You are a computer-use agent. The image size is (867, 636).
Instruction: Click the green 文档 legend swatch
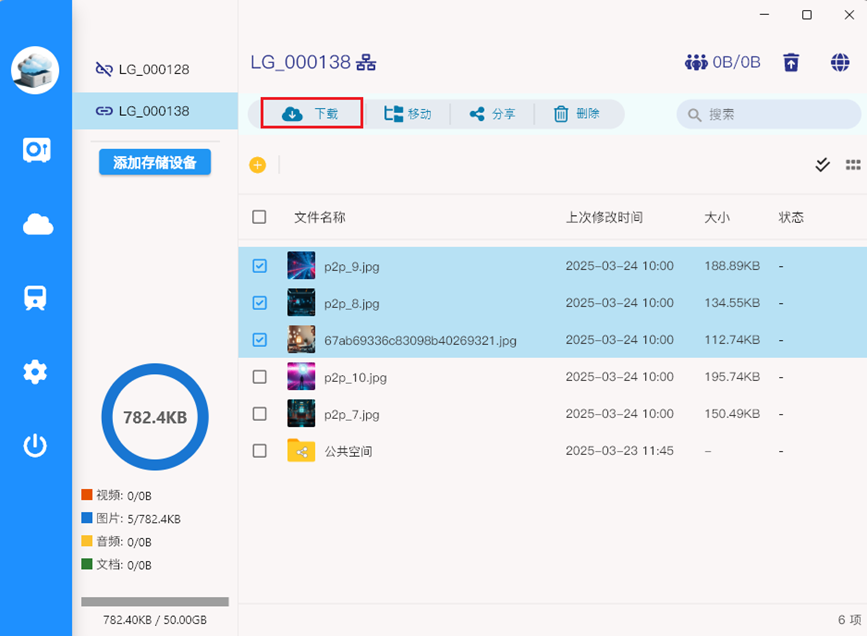tap(87, 564)
